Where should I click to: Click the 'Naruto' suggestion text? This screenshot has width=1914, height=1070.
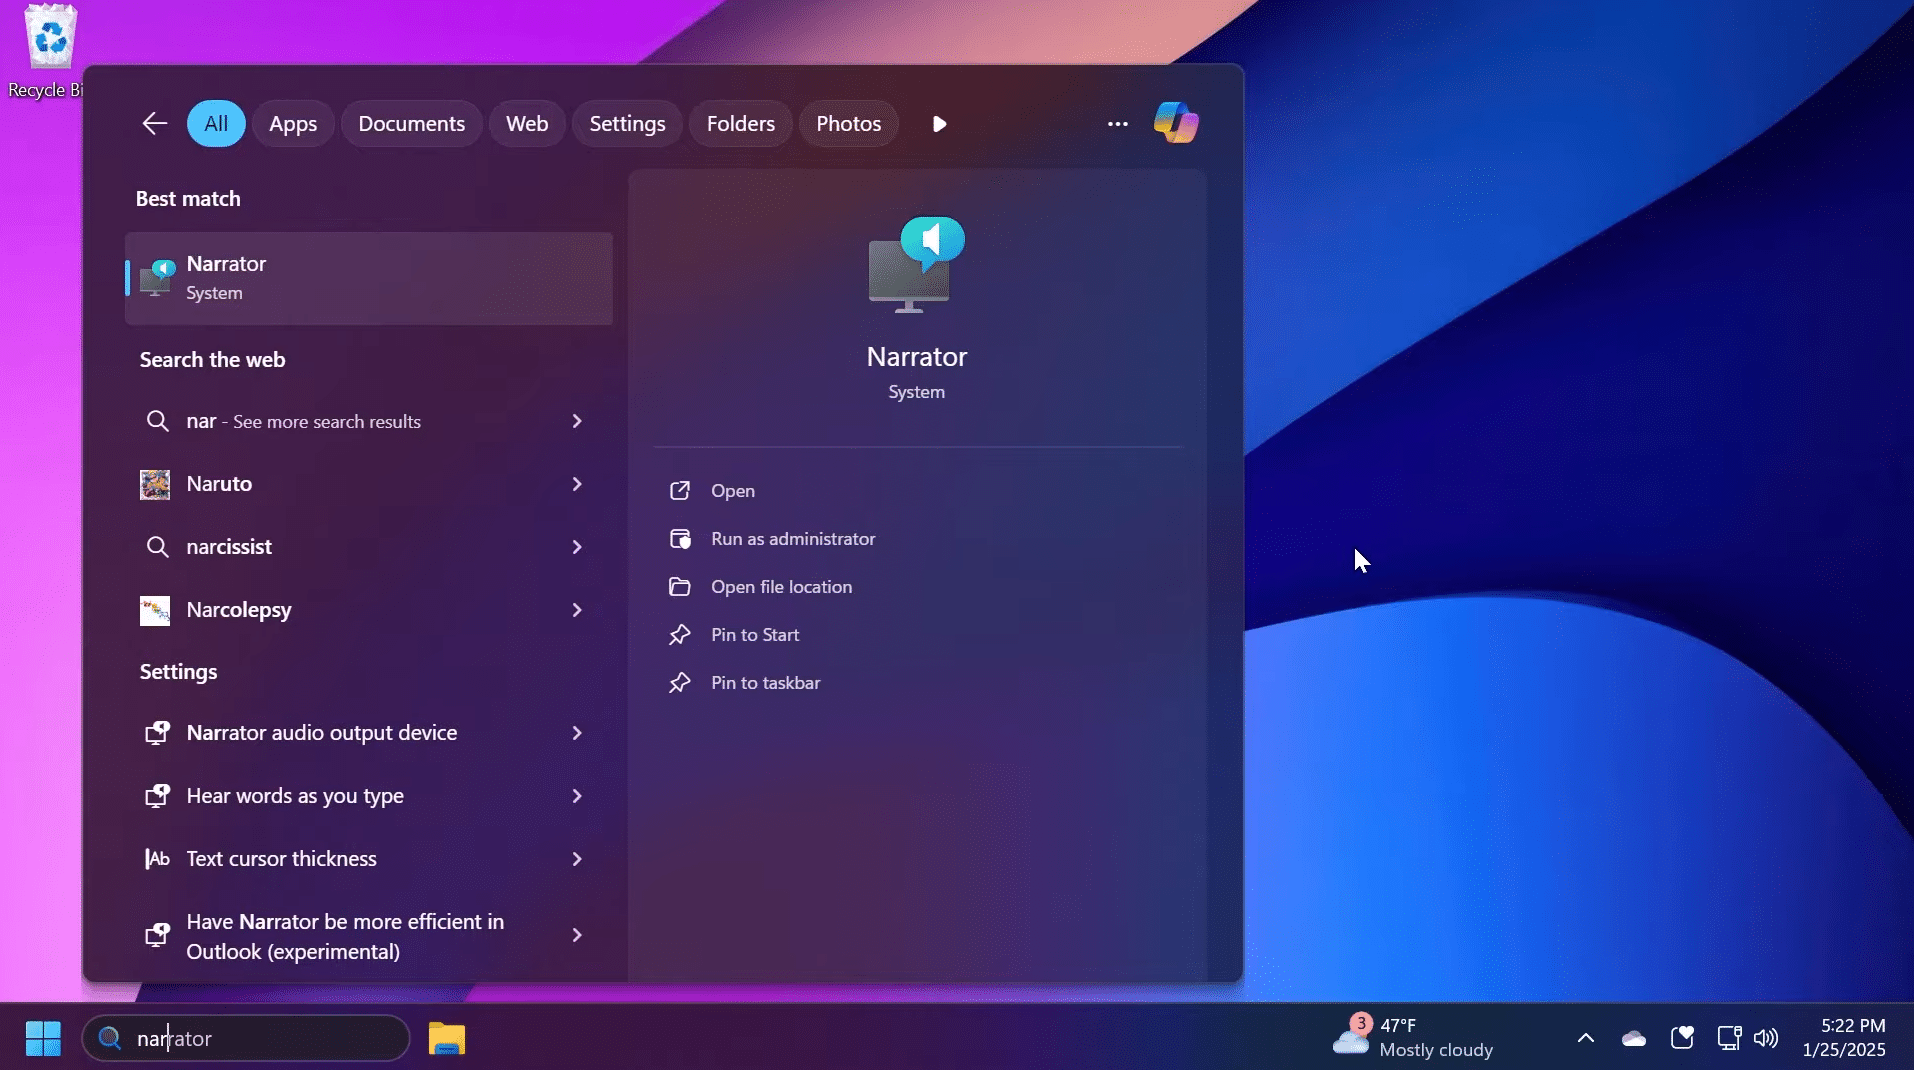219,484
